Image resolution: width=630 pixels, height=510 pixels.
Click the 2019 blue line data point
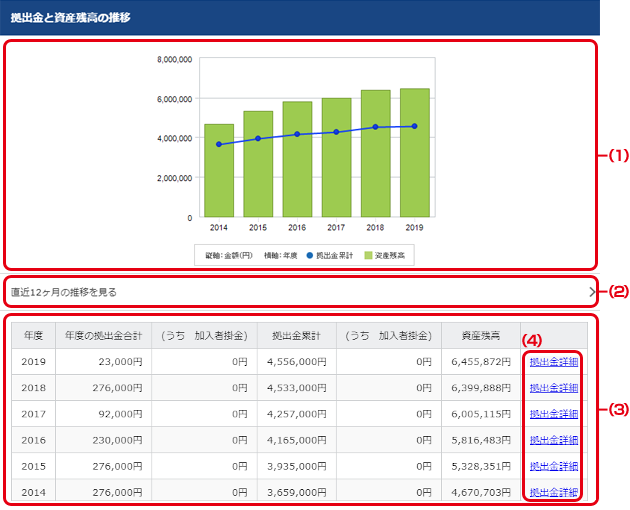click(x=415, y=126)
